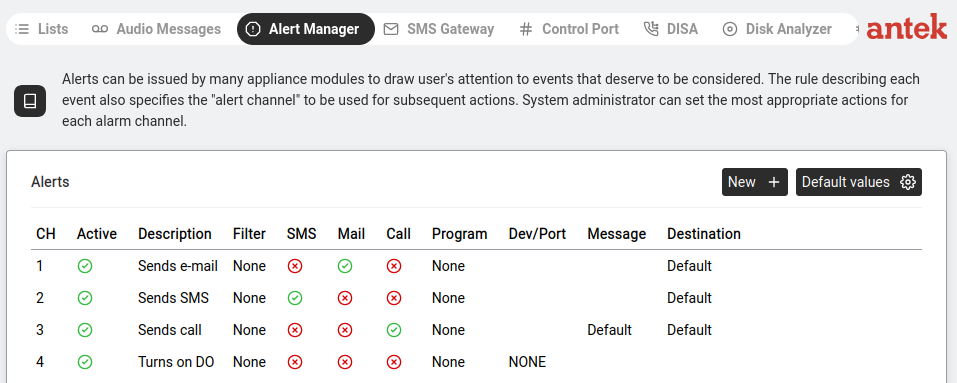957x383 pixels.
Task: Select the 'Sends e-mail' description
Action: (x=178, y=266)
